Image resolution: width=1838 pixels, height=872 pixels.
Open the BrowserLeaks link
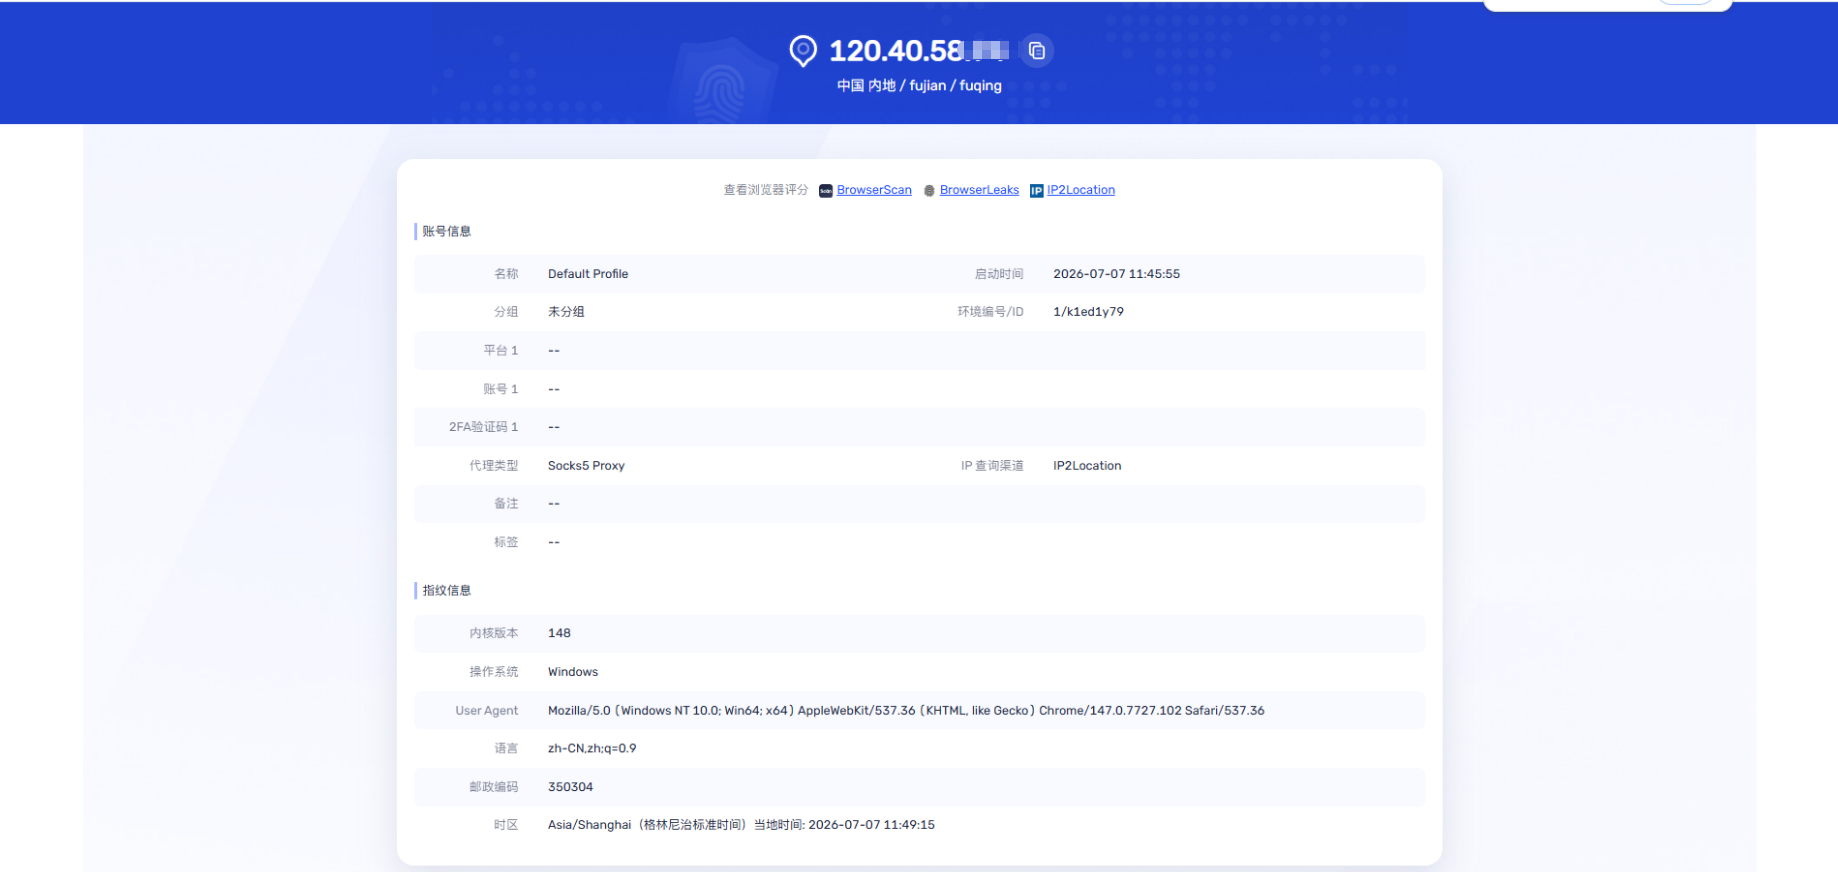(979, 190)
